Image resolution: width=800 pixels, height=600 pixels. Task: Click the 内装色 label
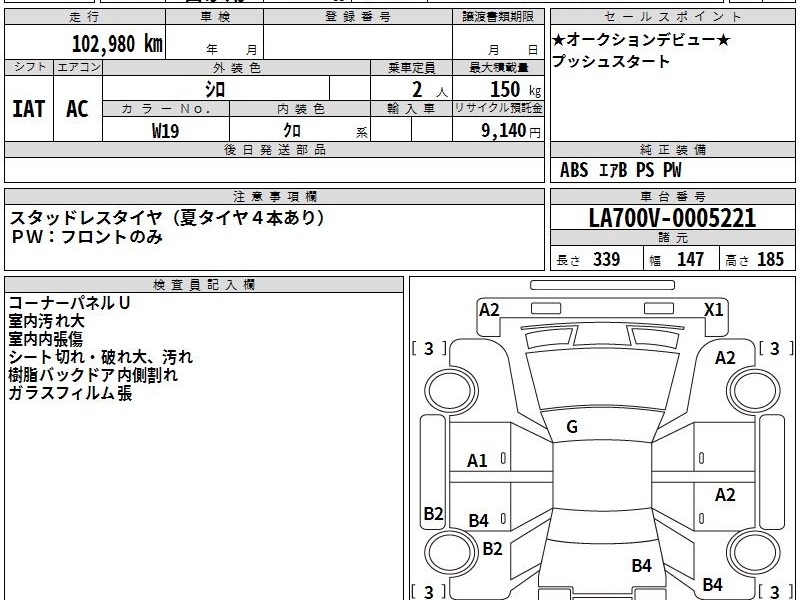pos(300,109)
